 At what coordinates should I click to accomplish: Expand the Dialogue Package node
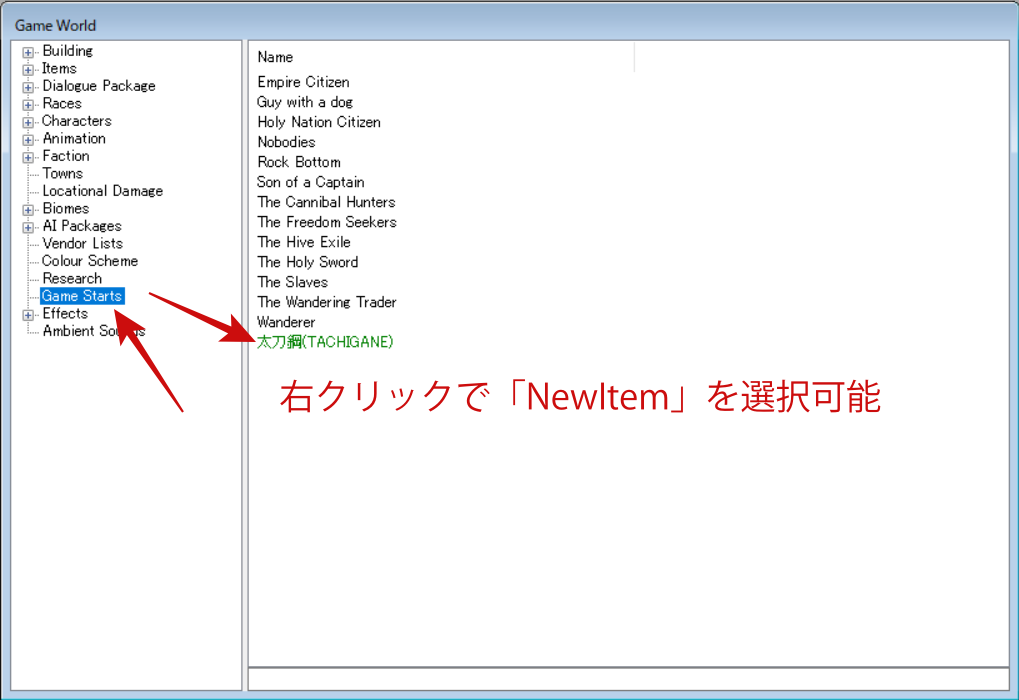coord(28,87)
